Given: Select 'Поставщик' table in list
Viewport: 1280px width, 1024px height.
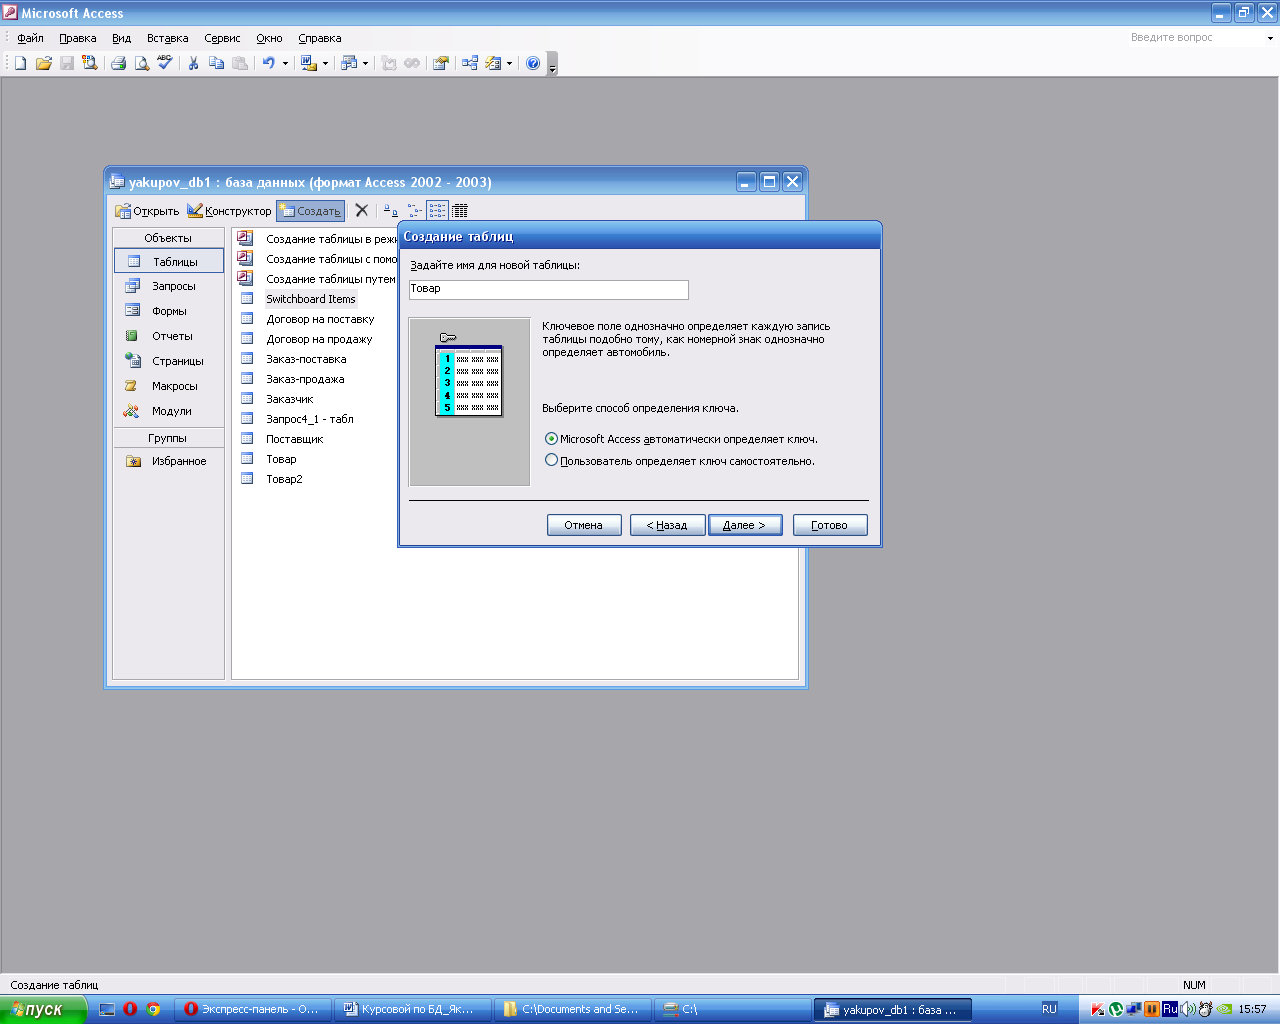Looking at the screenshot, I should click(x=294, y=439).
